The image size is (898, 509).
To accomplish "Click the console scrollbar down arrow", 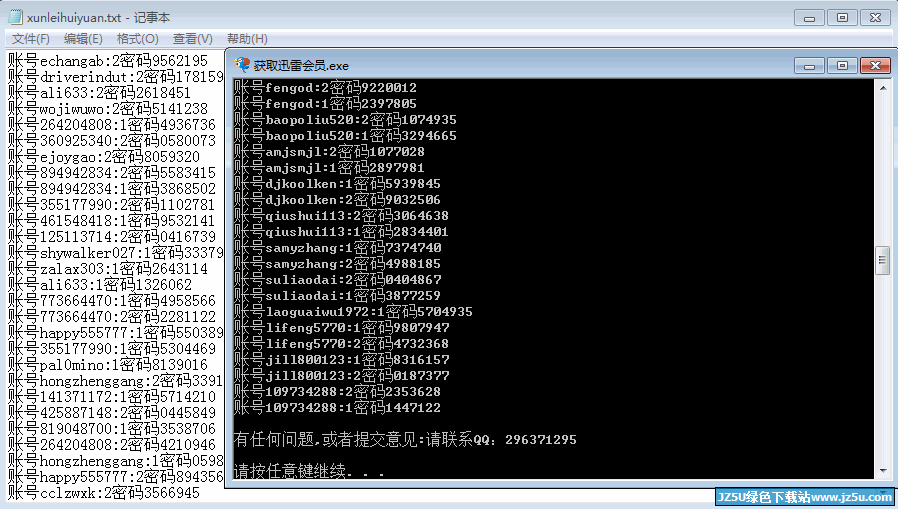I will pos(883,471).
